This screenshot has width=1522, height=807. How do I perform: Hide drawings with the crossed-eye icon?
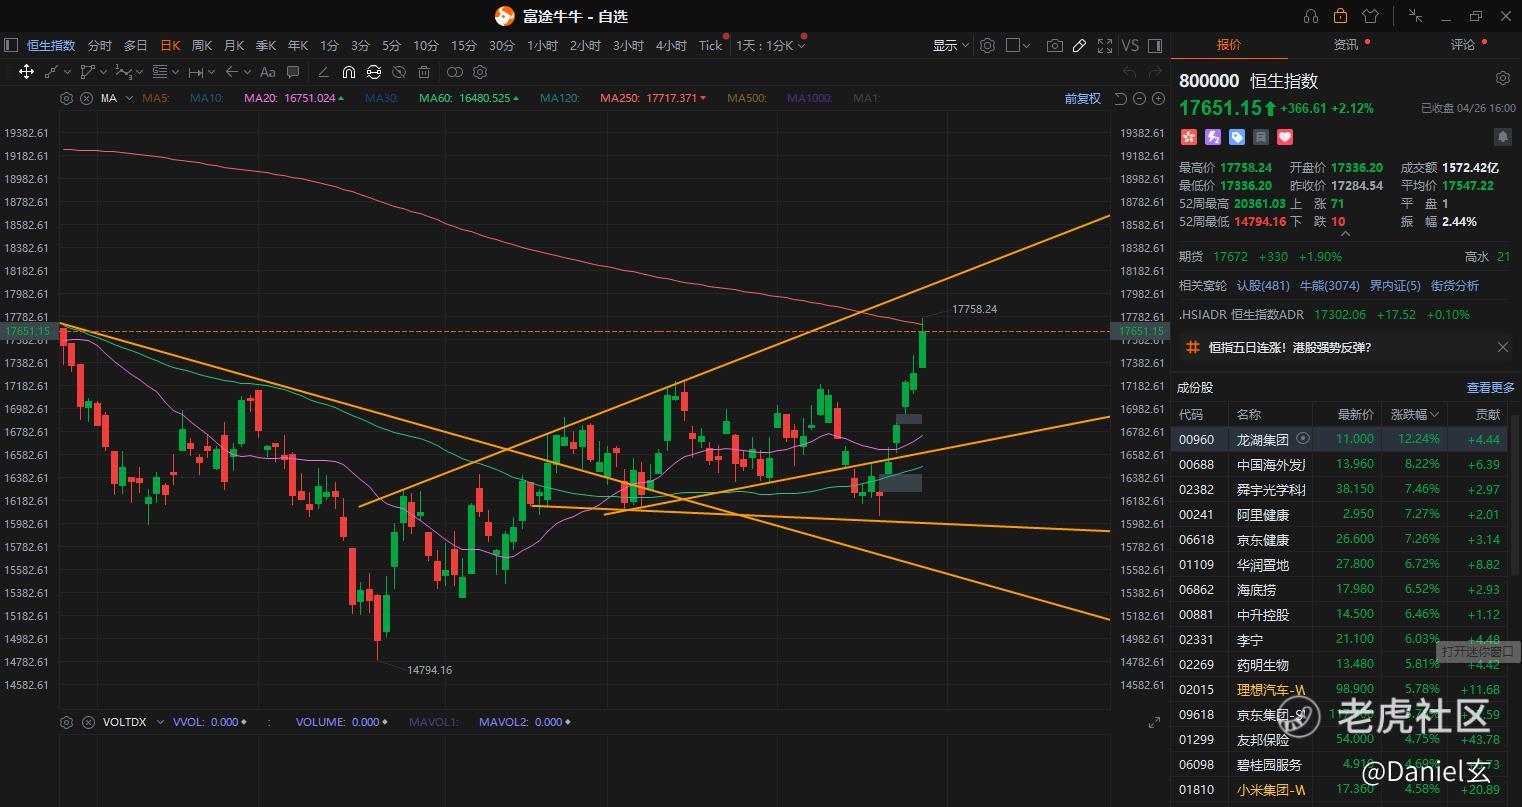(399, 72)
